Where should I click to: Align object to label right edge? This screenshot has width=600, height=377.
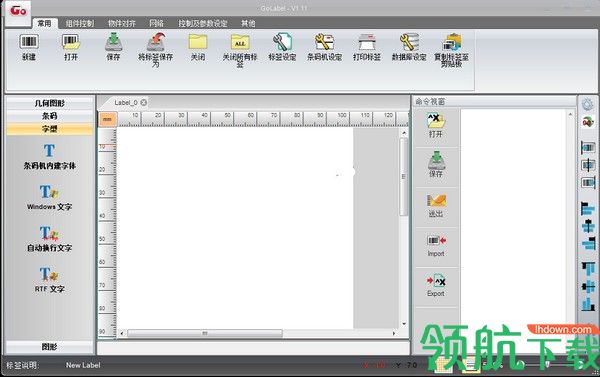[x=588, y=182]
